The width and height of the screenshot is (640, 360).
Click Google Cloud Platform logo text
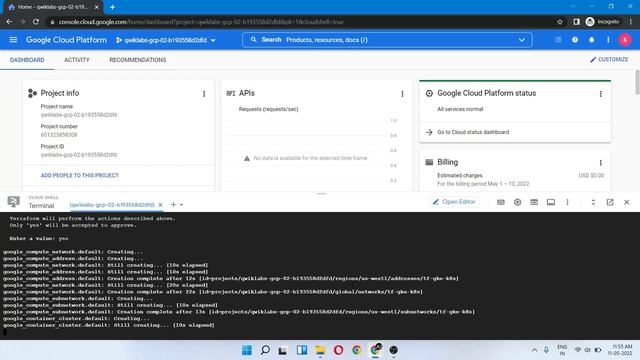click(x=66, y=40)
